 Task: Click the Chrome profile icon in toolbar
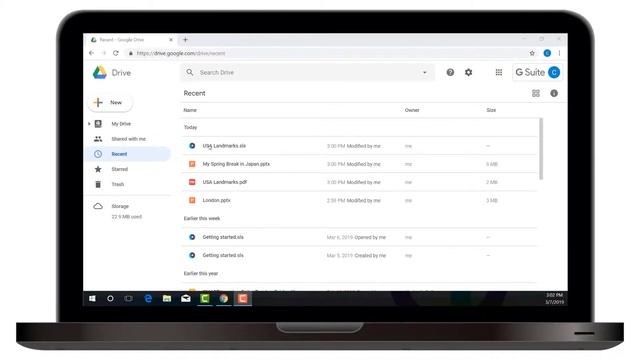pyautogui.click(x=547, y=53)
